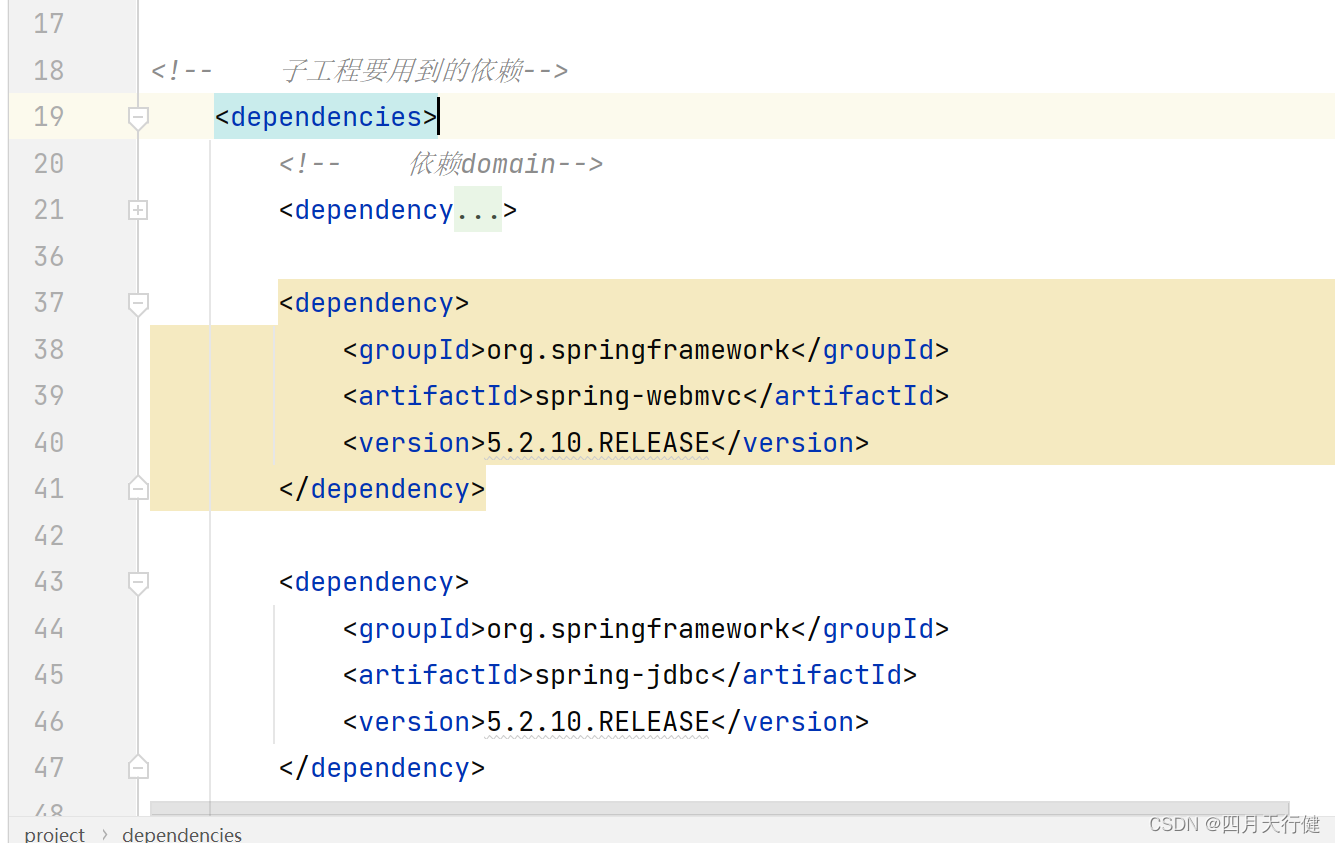Viewport: 1335px width, 843px height.
Task: Click the opening dependency tag on line 37
Action: 374,303
